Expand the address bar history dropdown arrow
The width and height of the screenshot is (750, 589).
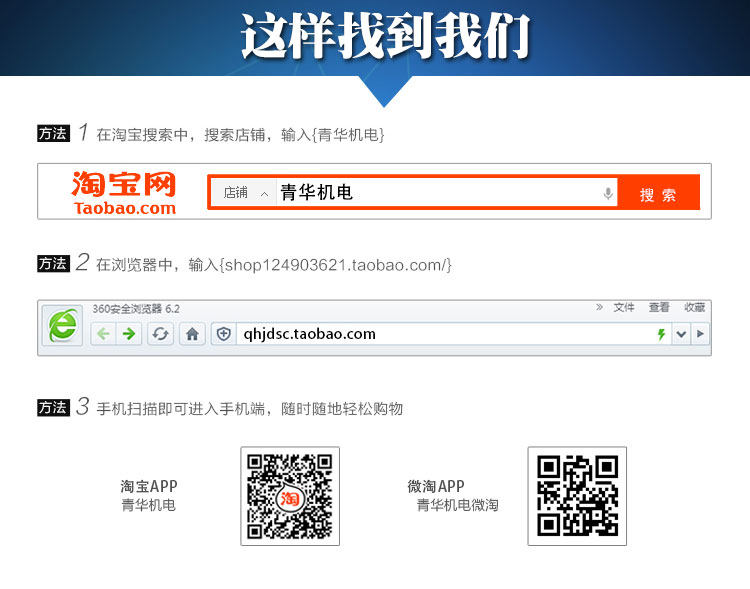click(x=681, y=334)
